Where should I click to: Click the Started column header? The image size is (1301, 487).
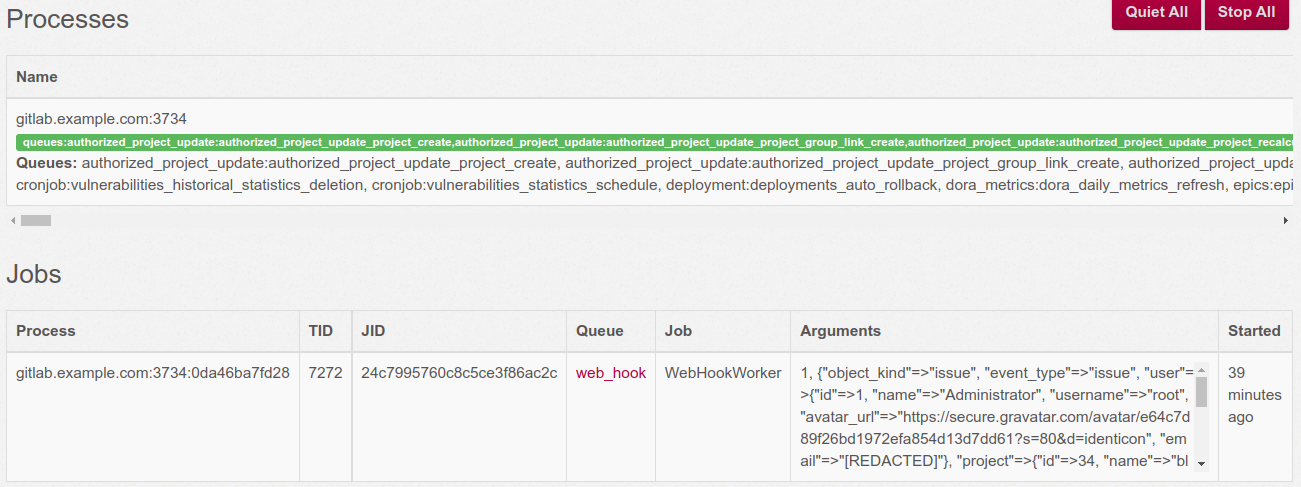1254,331
